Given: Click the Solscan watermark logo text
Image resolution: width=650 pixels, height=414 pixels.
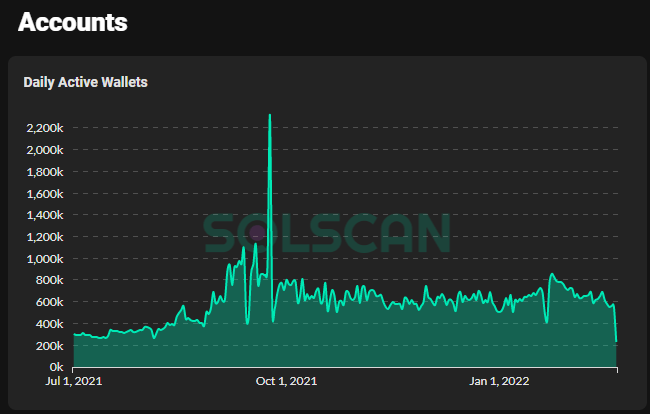Looking at the screenshot, I should [x=327, y=232].
